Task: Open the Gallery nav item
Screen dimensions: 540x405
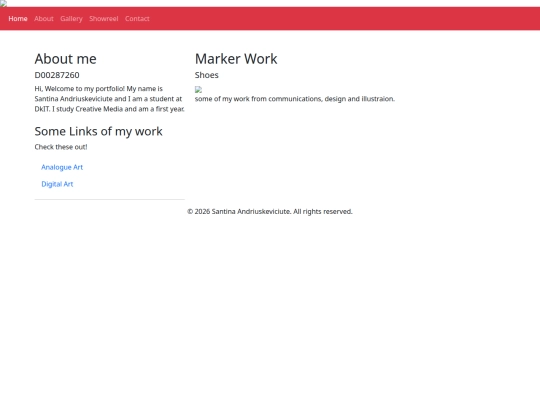Action: pyautogui.click(x=71, y=19)
